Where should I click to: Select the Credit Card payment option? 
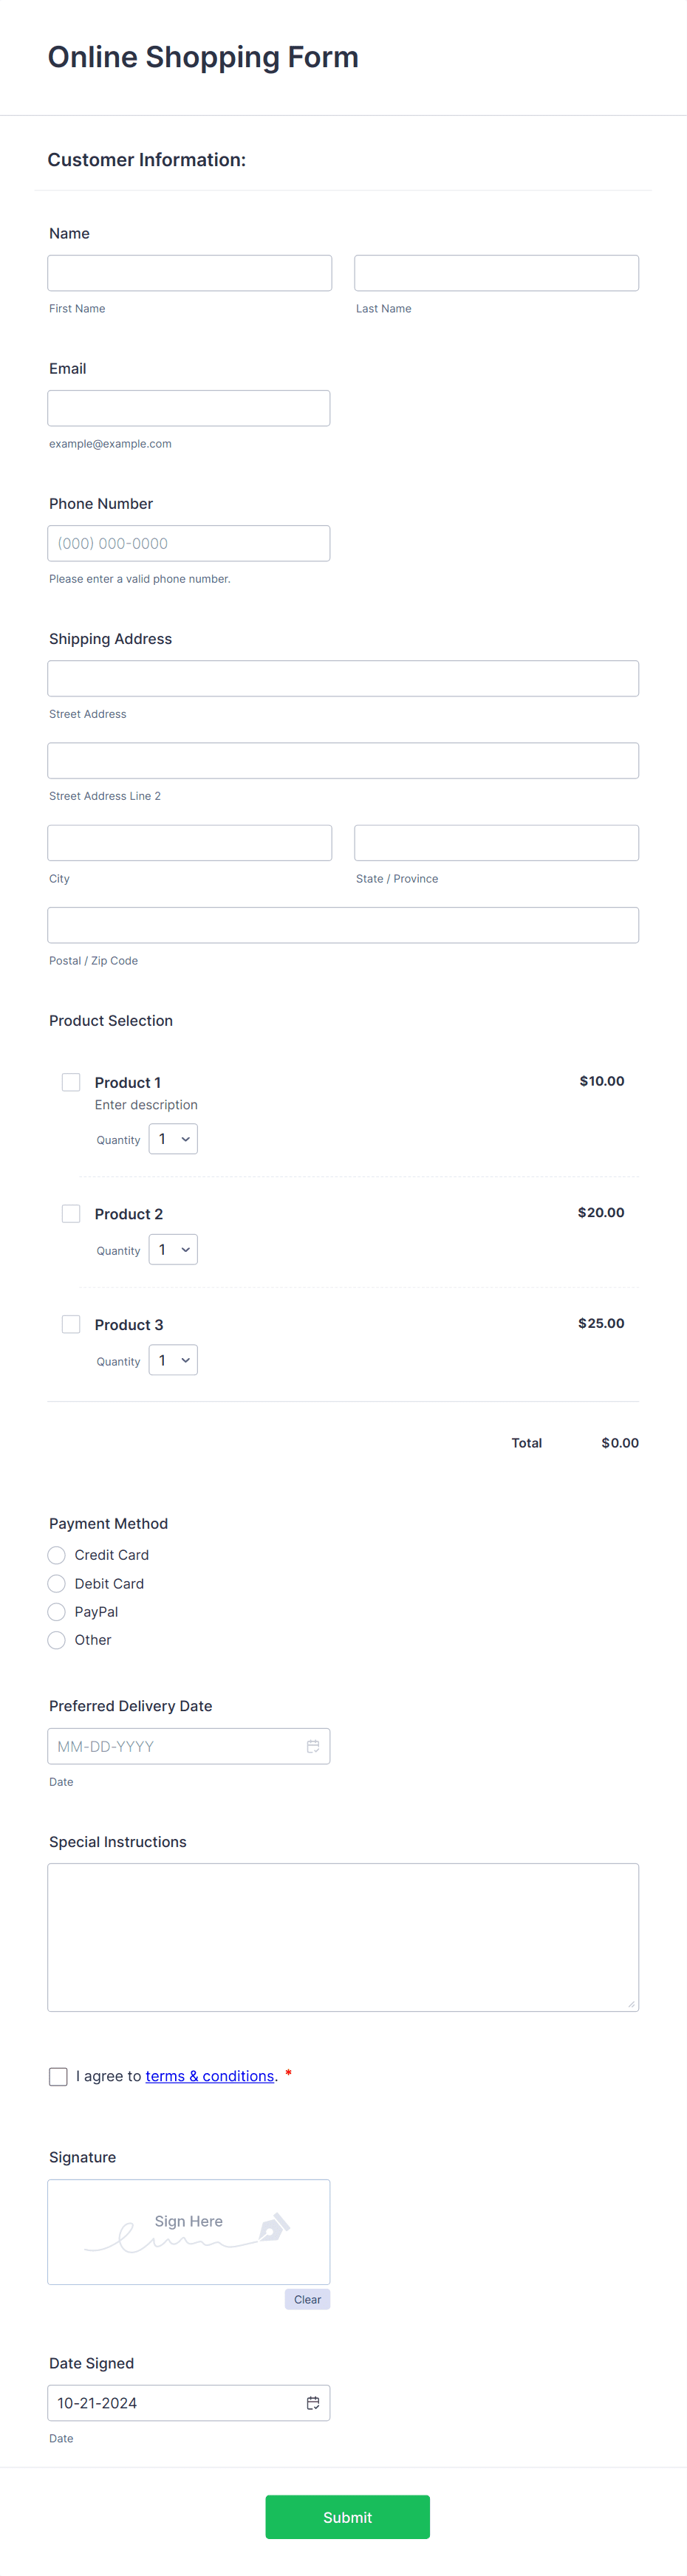click(56, 1555)
